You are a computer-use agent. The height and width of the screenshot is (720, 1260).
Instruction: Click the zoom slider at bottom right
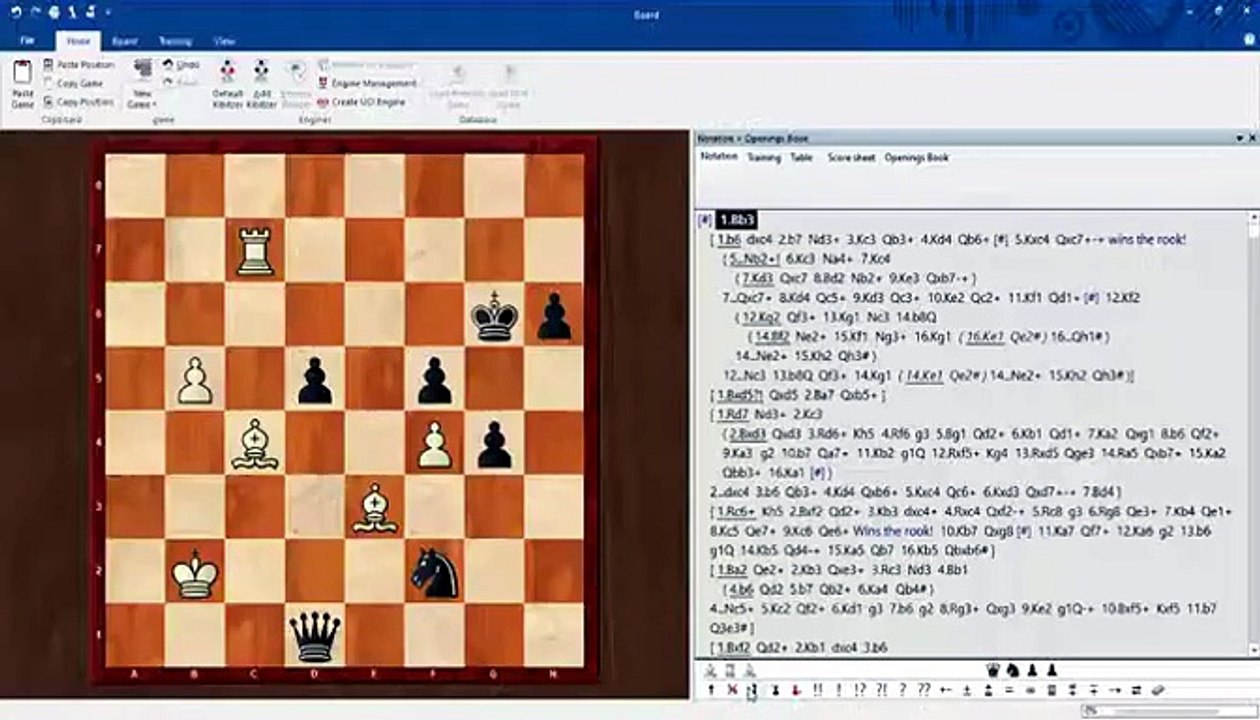[1170, 711]
